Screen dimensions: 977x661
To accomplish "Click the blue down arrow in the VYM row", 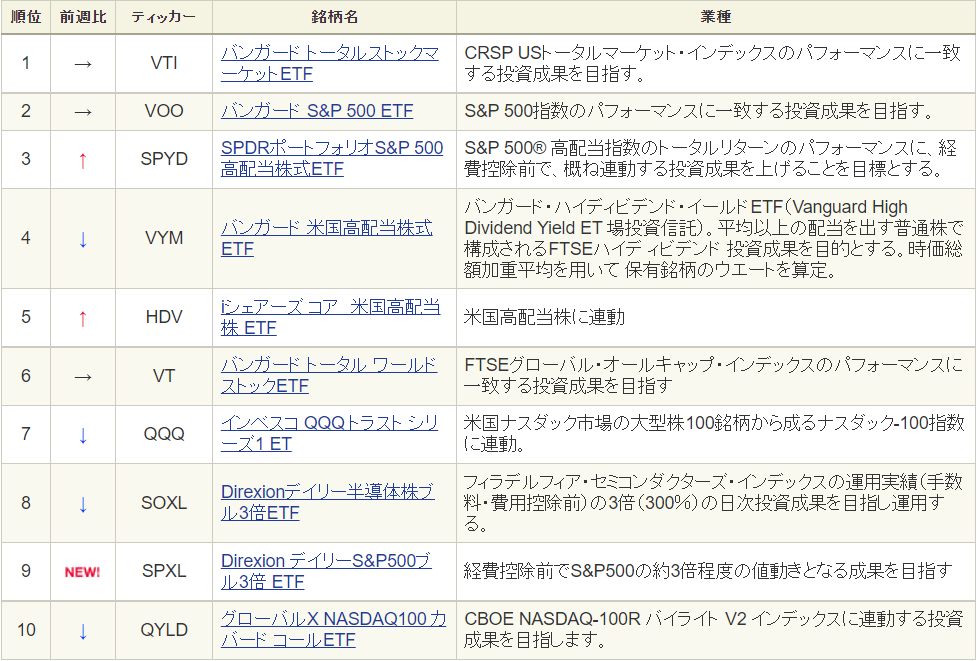I will [83, 239].
